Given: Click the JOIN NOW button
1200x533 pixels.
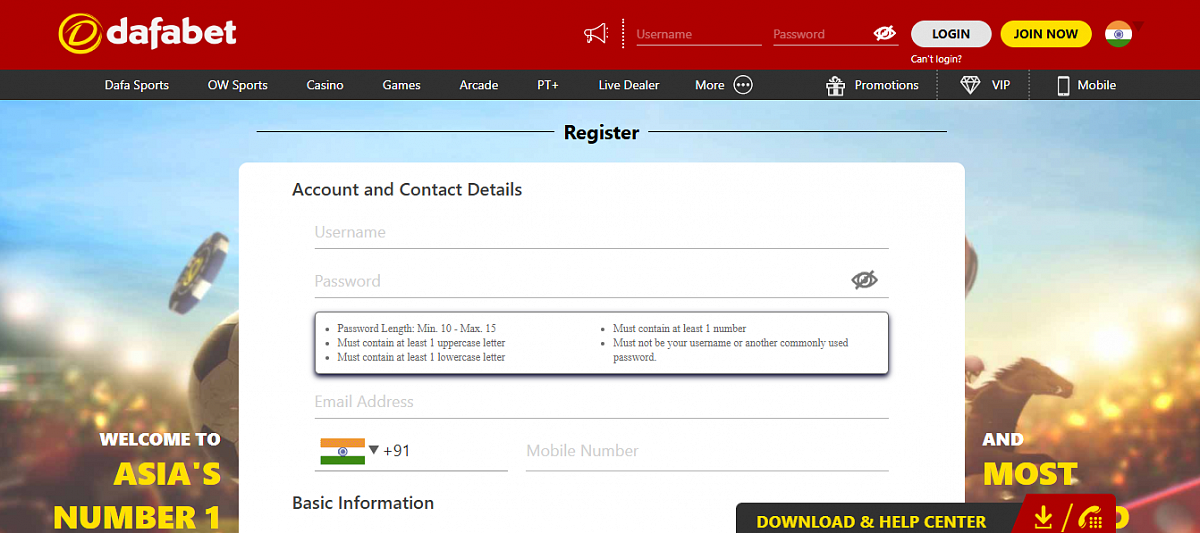Looking at the screenshot, I should click(1046, 34).
